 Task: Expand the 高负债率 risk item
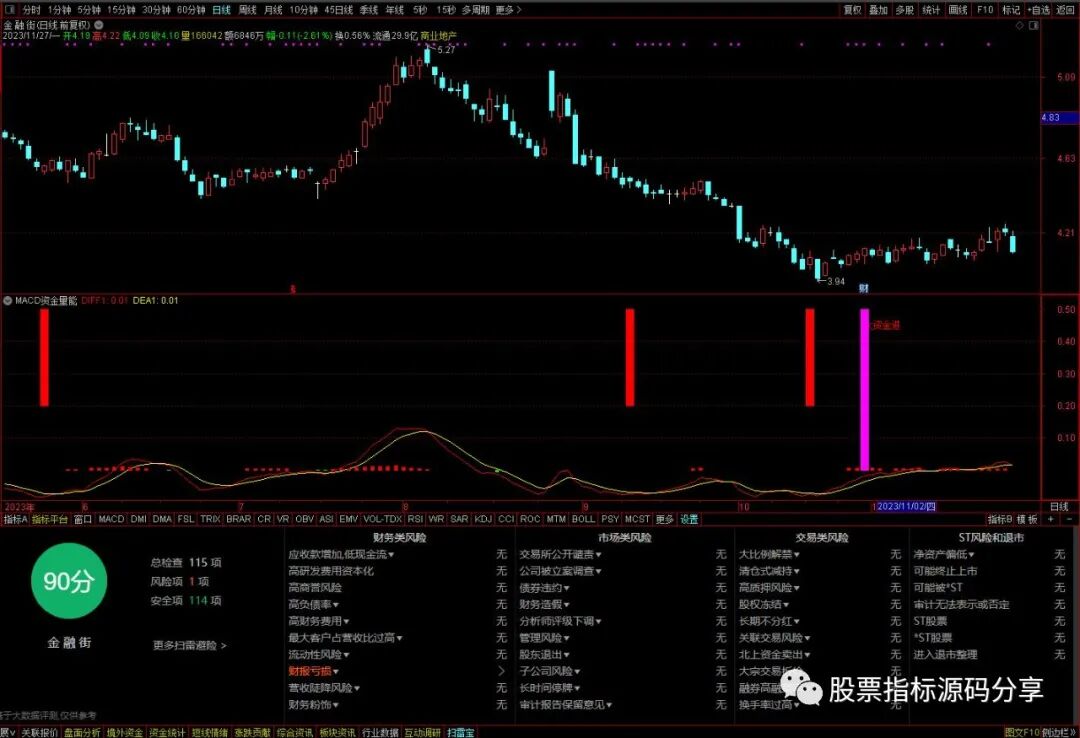pyautogui.click(x=313, y=604)
